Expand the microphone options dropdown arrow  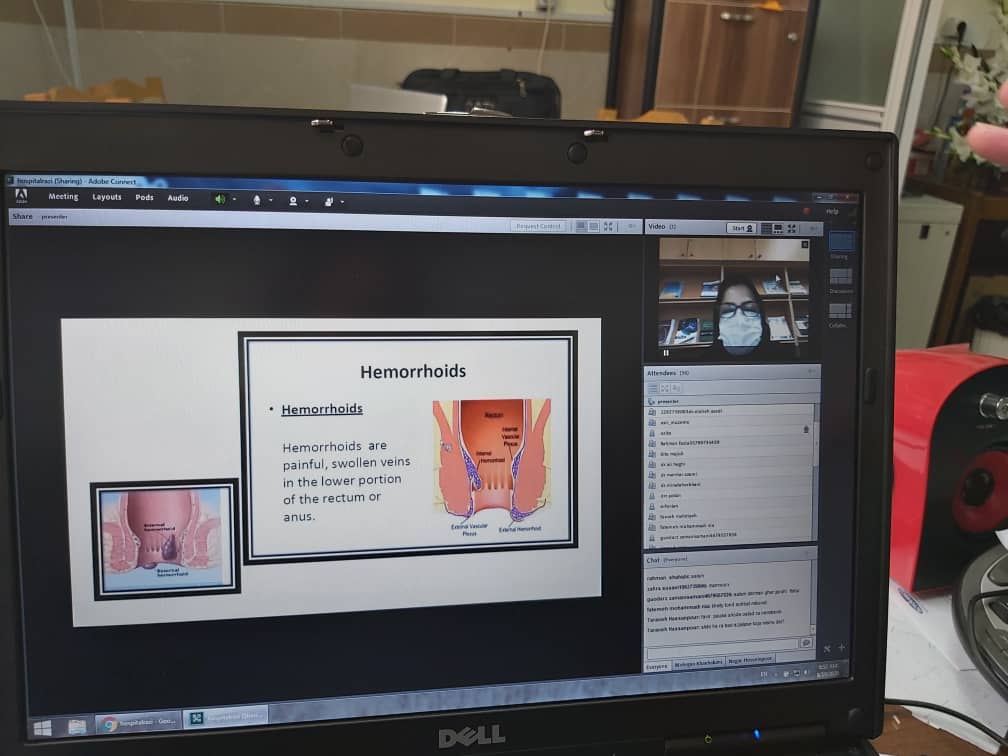click(x=271, y=201)
